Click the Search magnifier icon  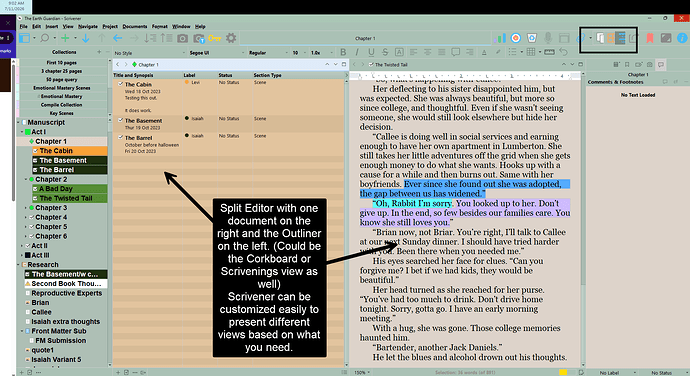coord(44,38)
